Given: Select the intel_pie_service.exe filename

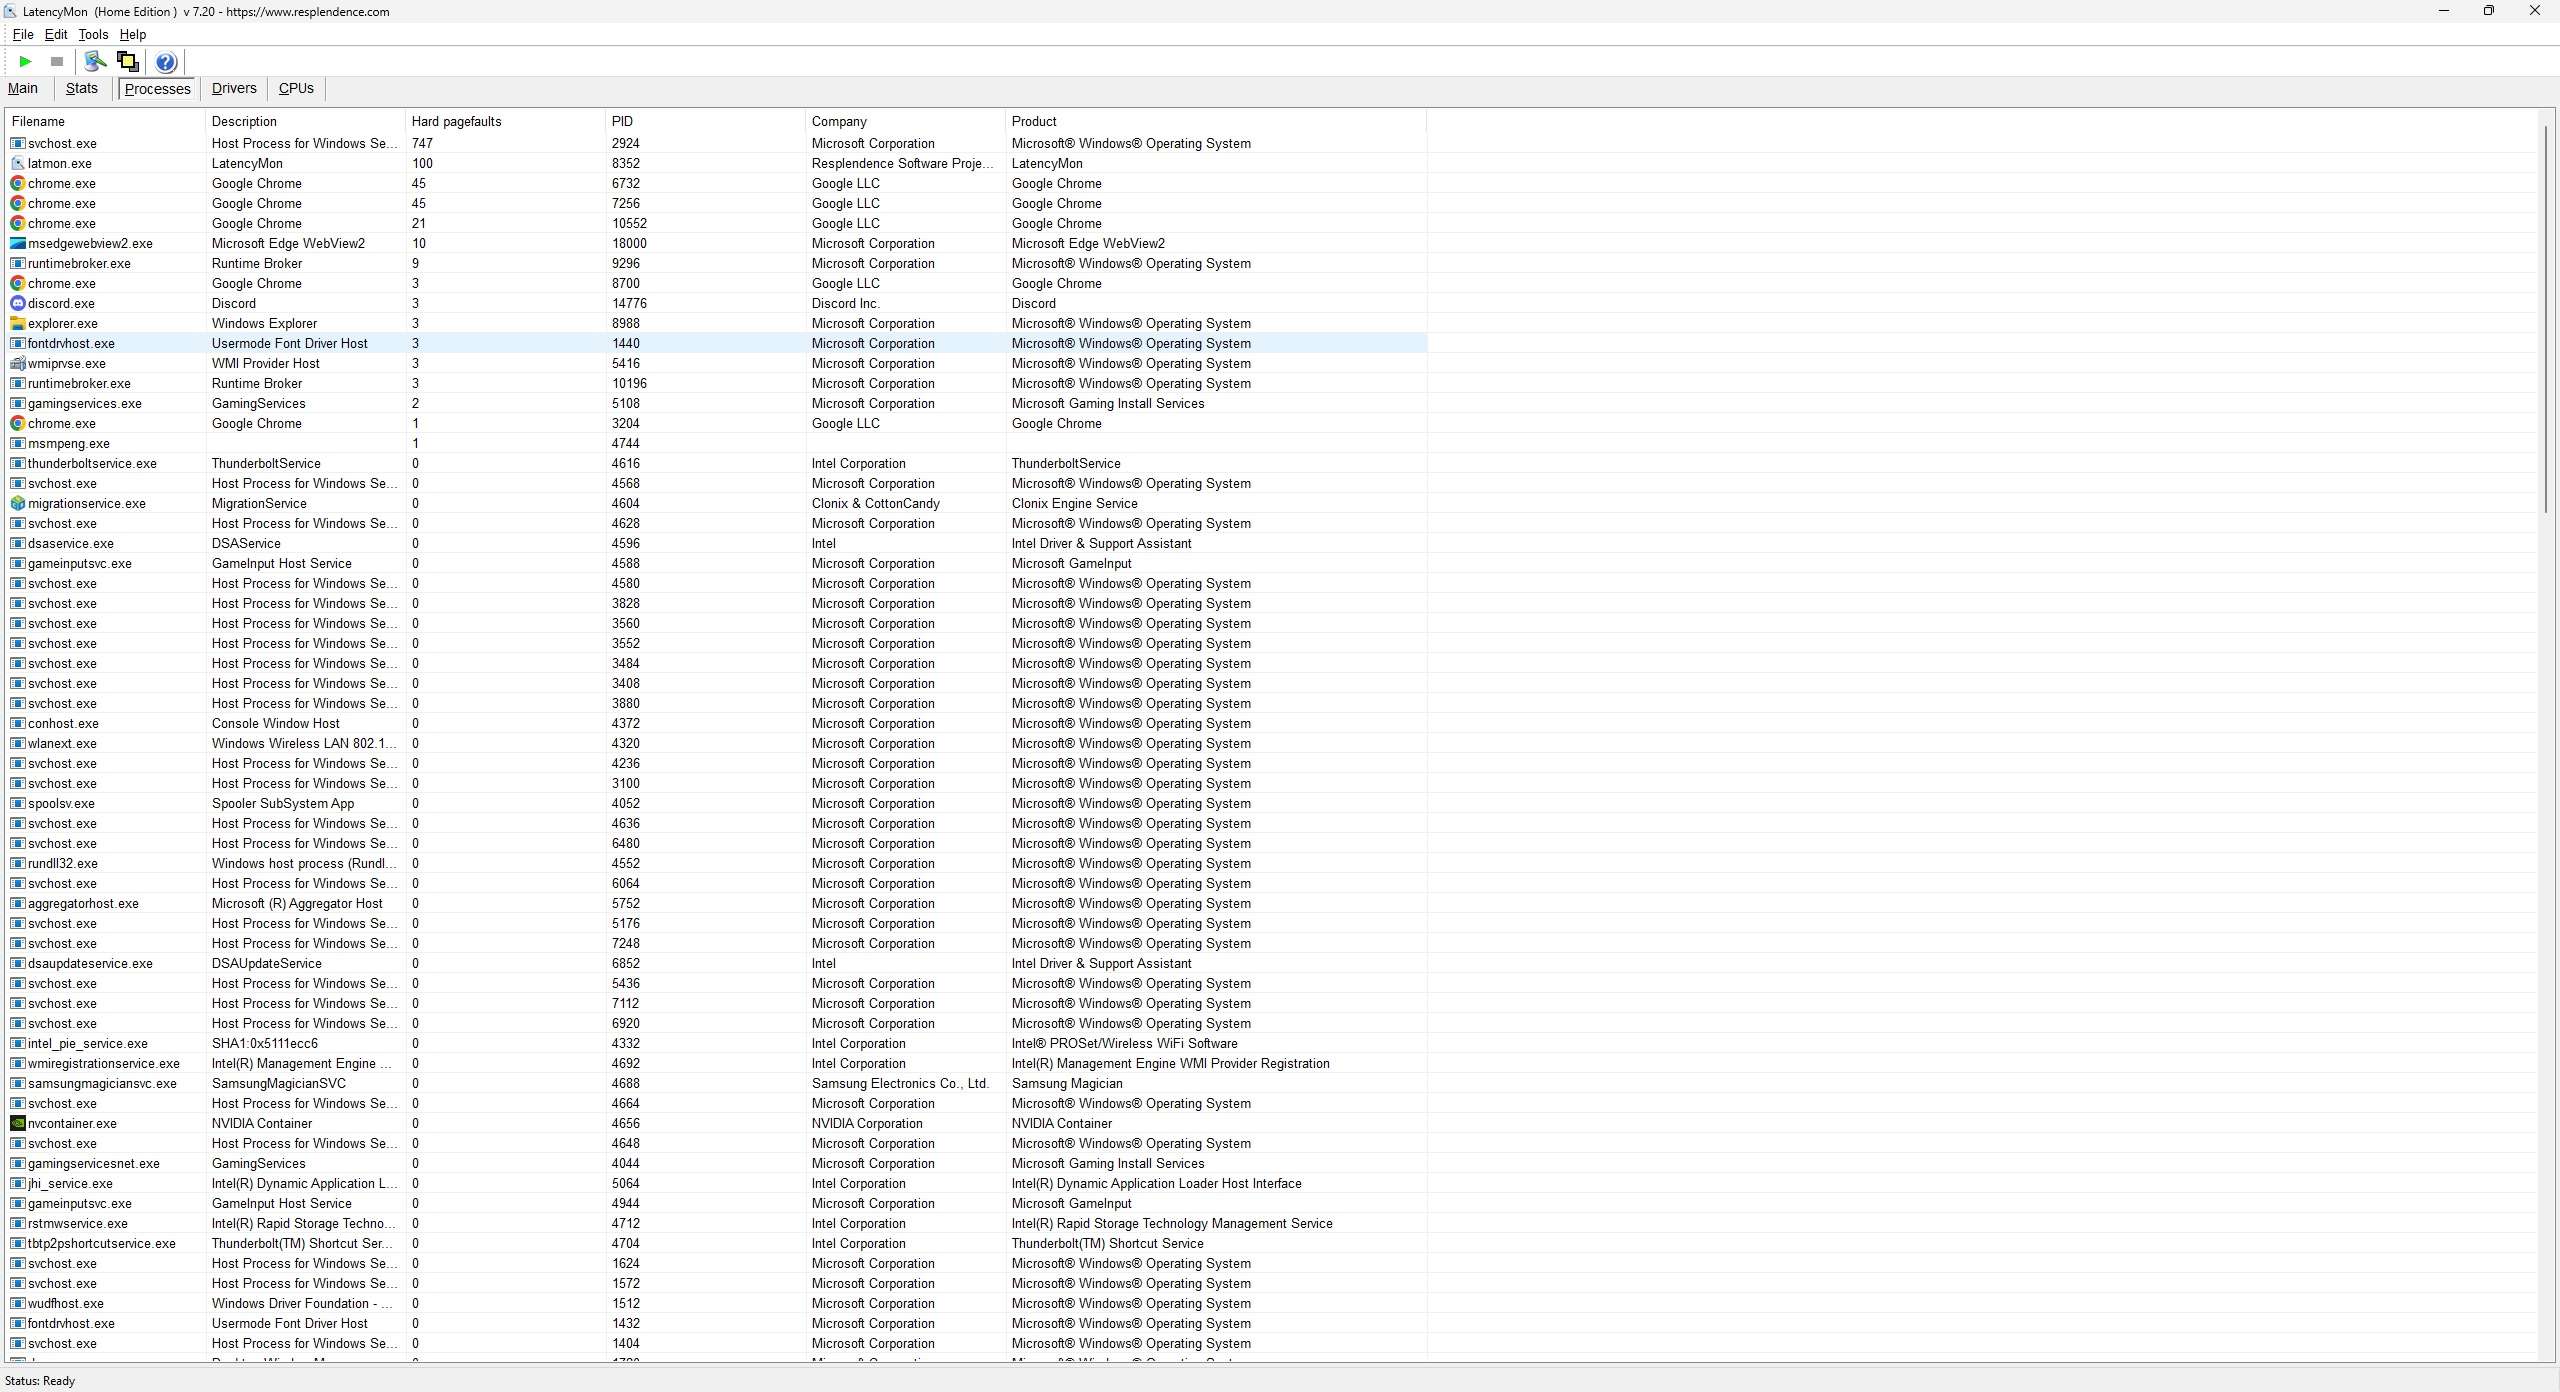Looking at the screenshot, I should tap(88, 1043).
